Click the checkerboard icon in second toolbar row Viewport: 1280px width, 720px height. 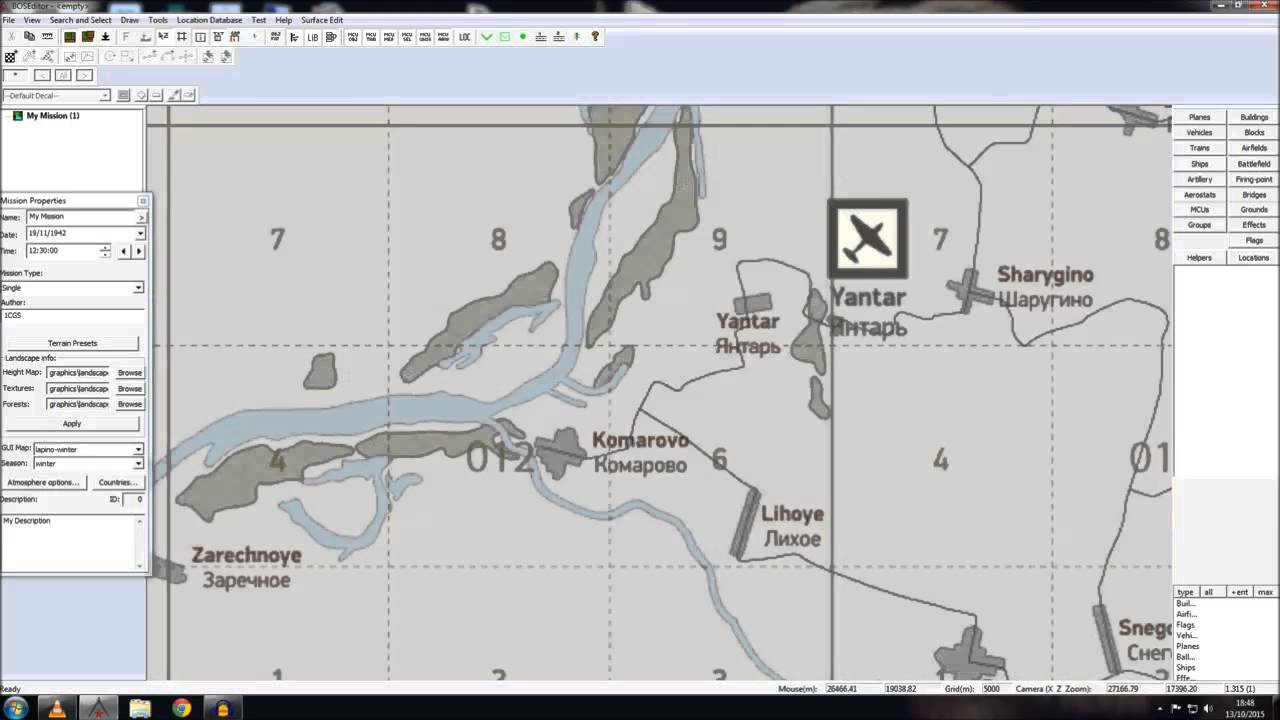11,57
